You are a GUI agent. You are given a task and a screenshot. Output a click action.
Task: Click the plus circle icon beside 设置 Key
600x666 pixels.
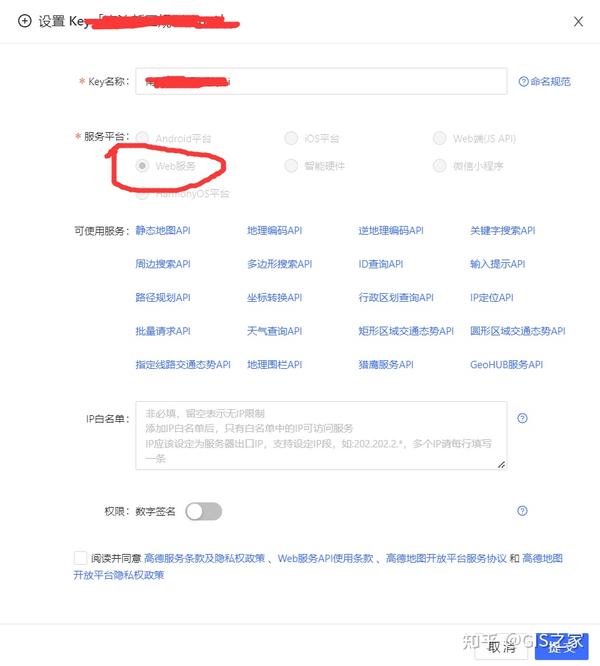(x=25, y=21)
